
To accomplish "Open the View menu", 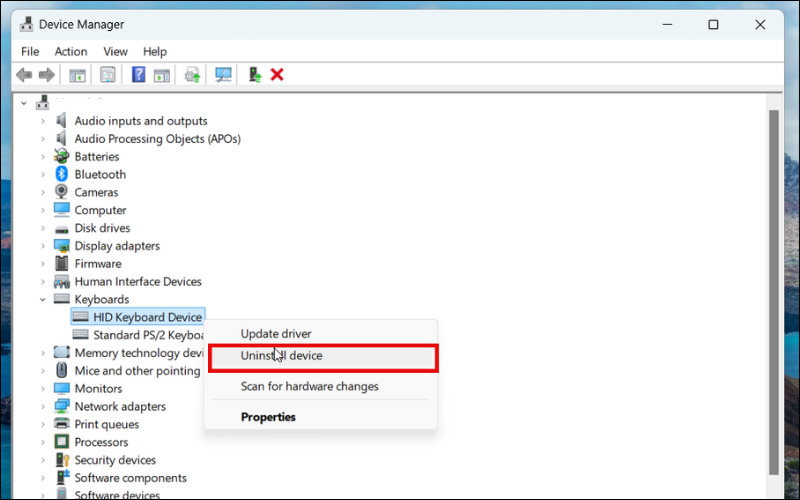I will point(115,52).
